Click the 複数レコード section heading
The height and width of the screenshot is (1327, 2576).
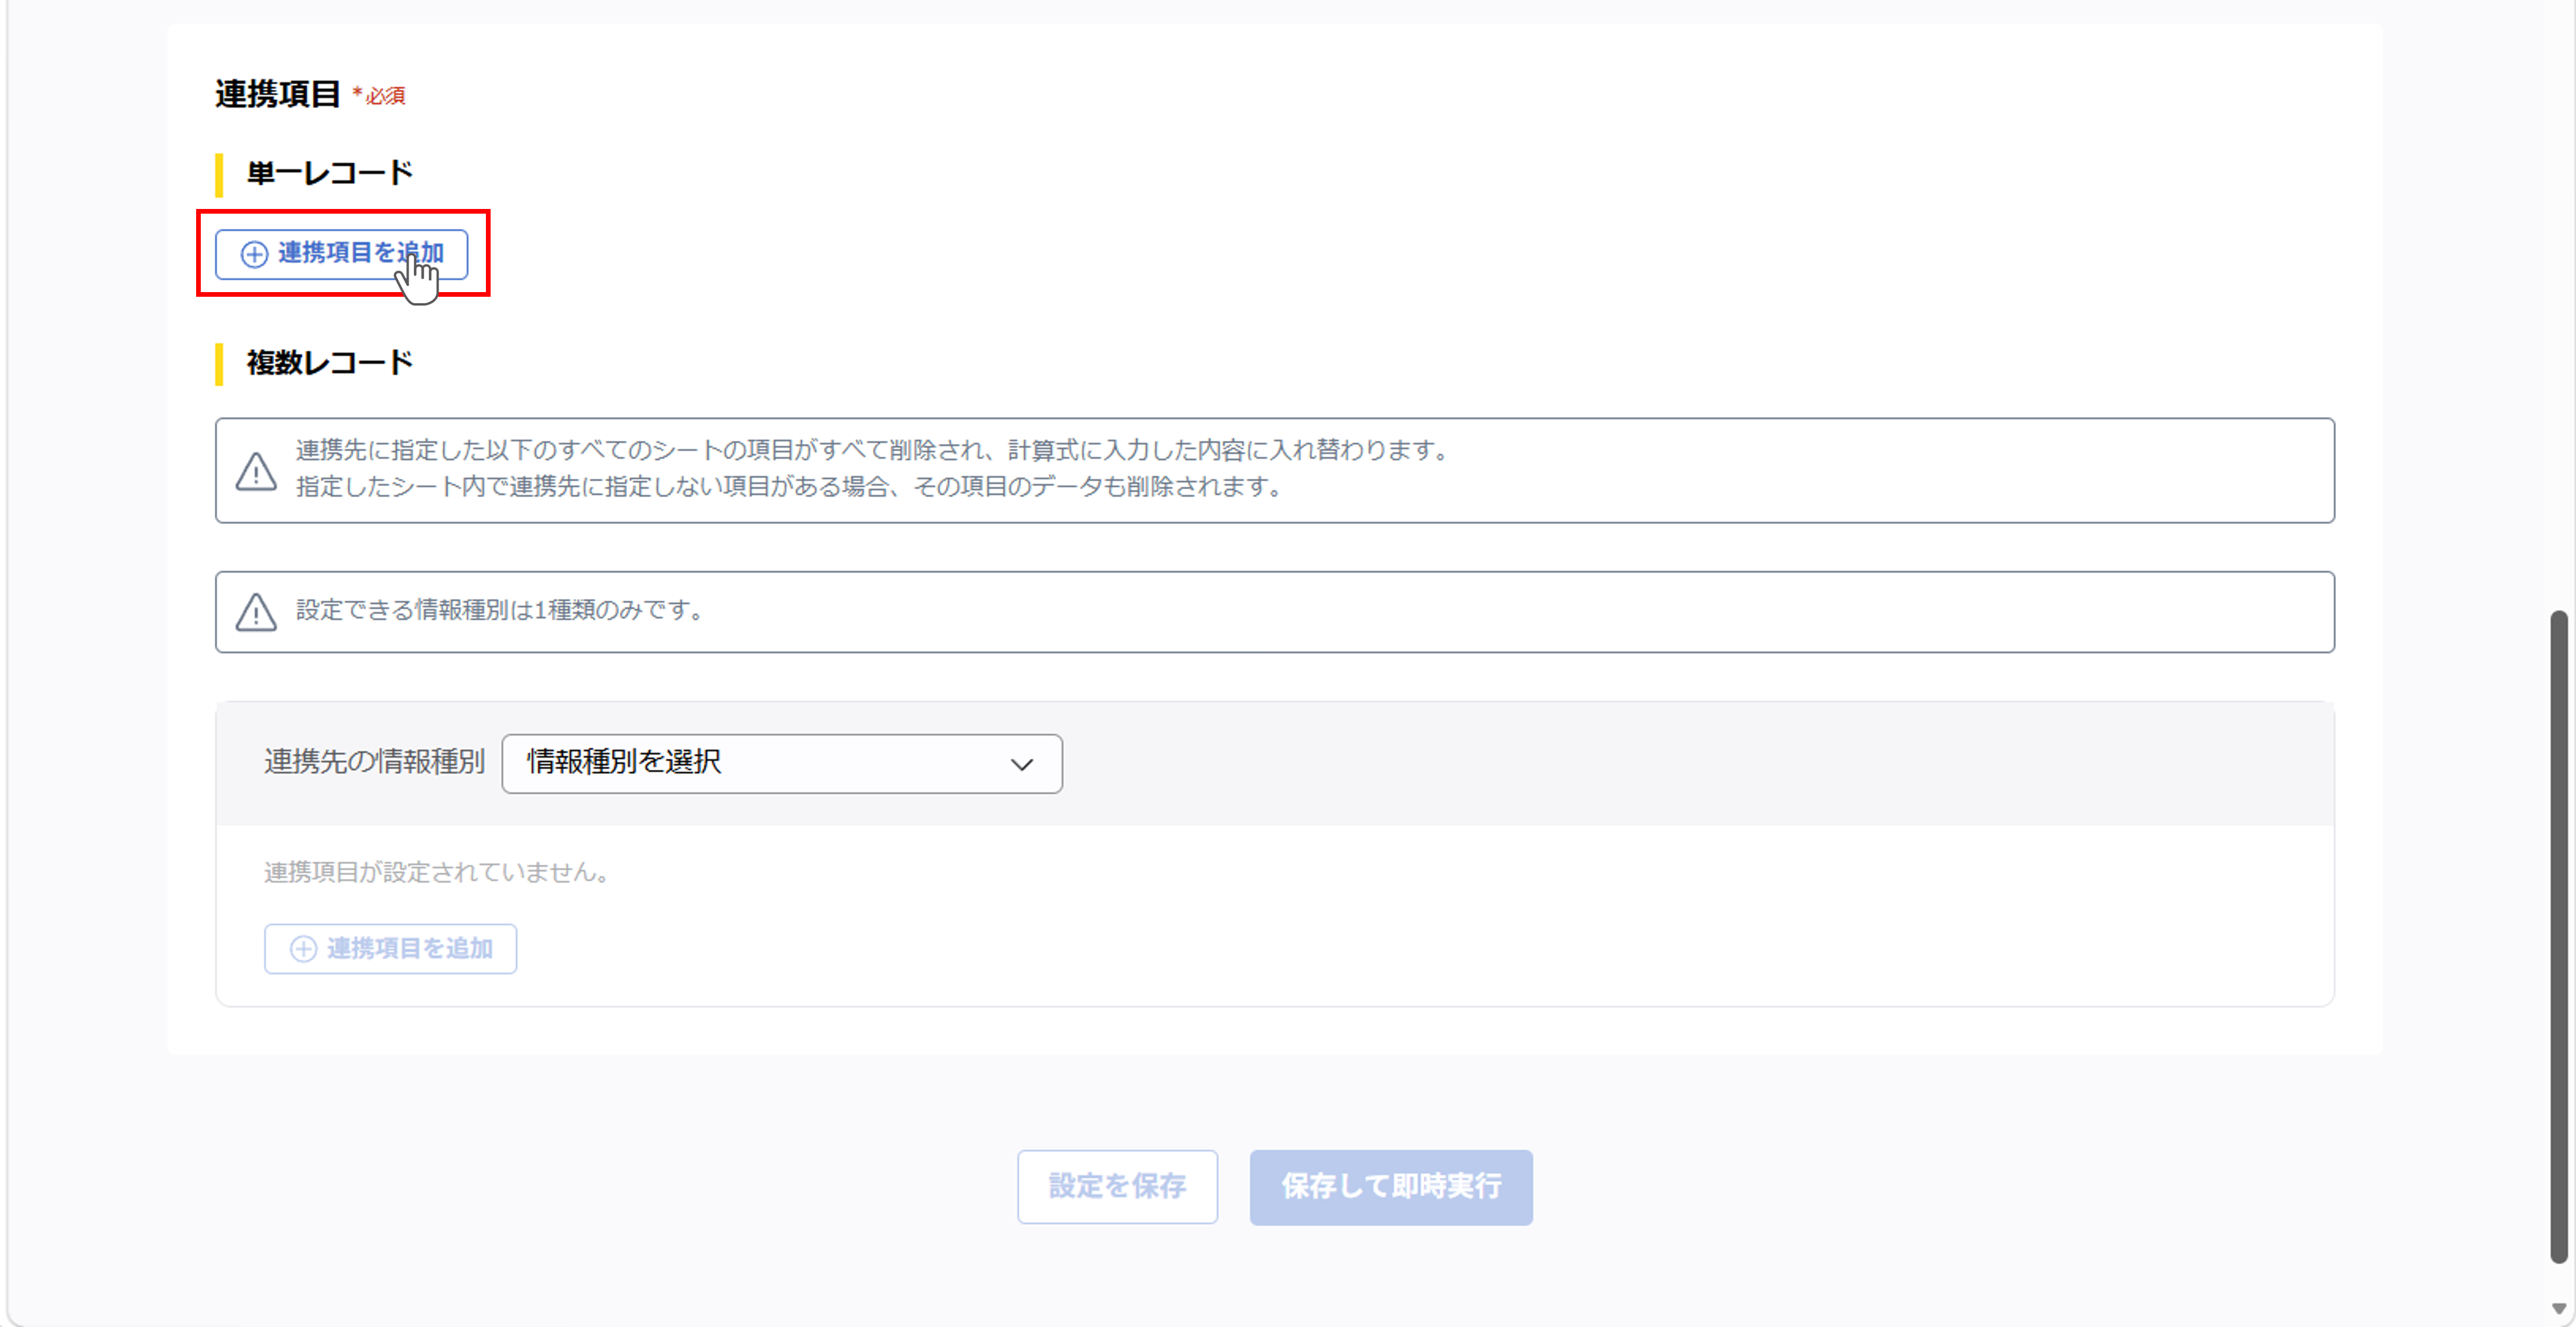330,362
